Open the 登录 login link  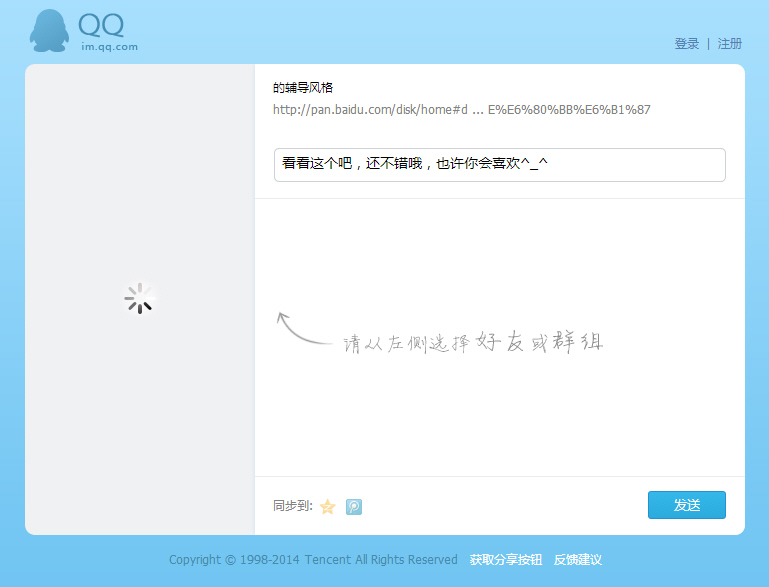point(687,44)
